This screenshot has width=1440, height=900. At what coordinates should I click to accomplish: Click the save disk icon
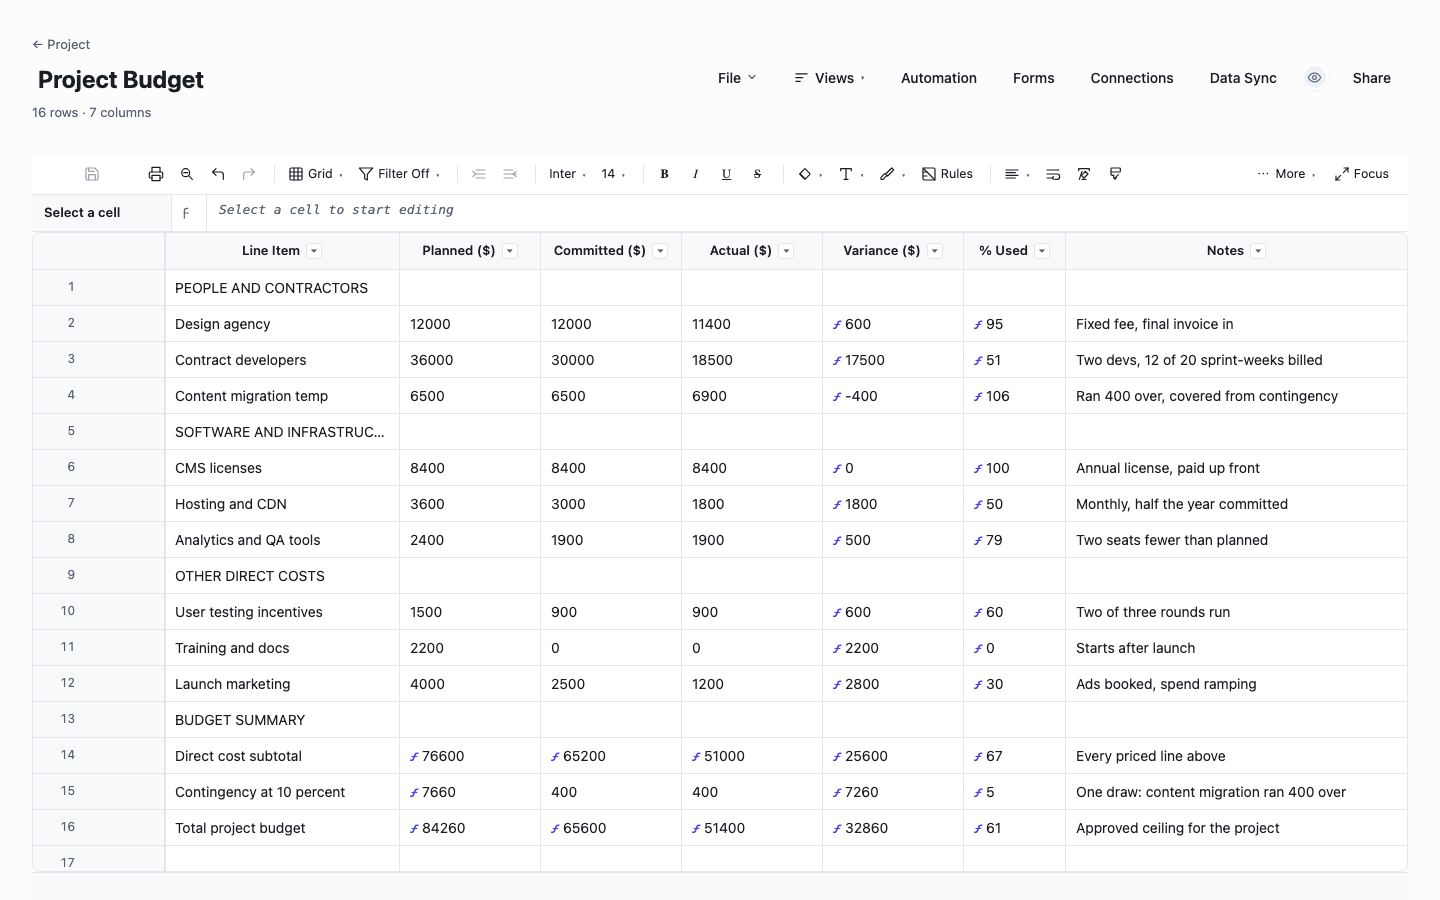[x=92, y=174]
